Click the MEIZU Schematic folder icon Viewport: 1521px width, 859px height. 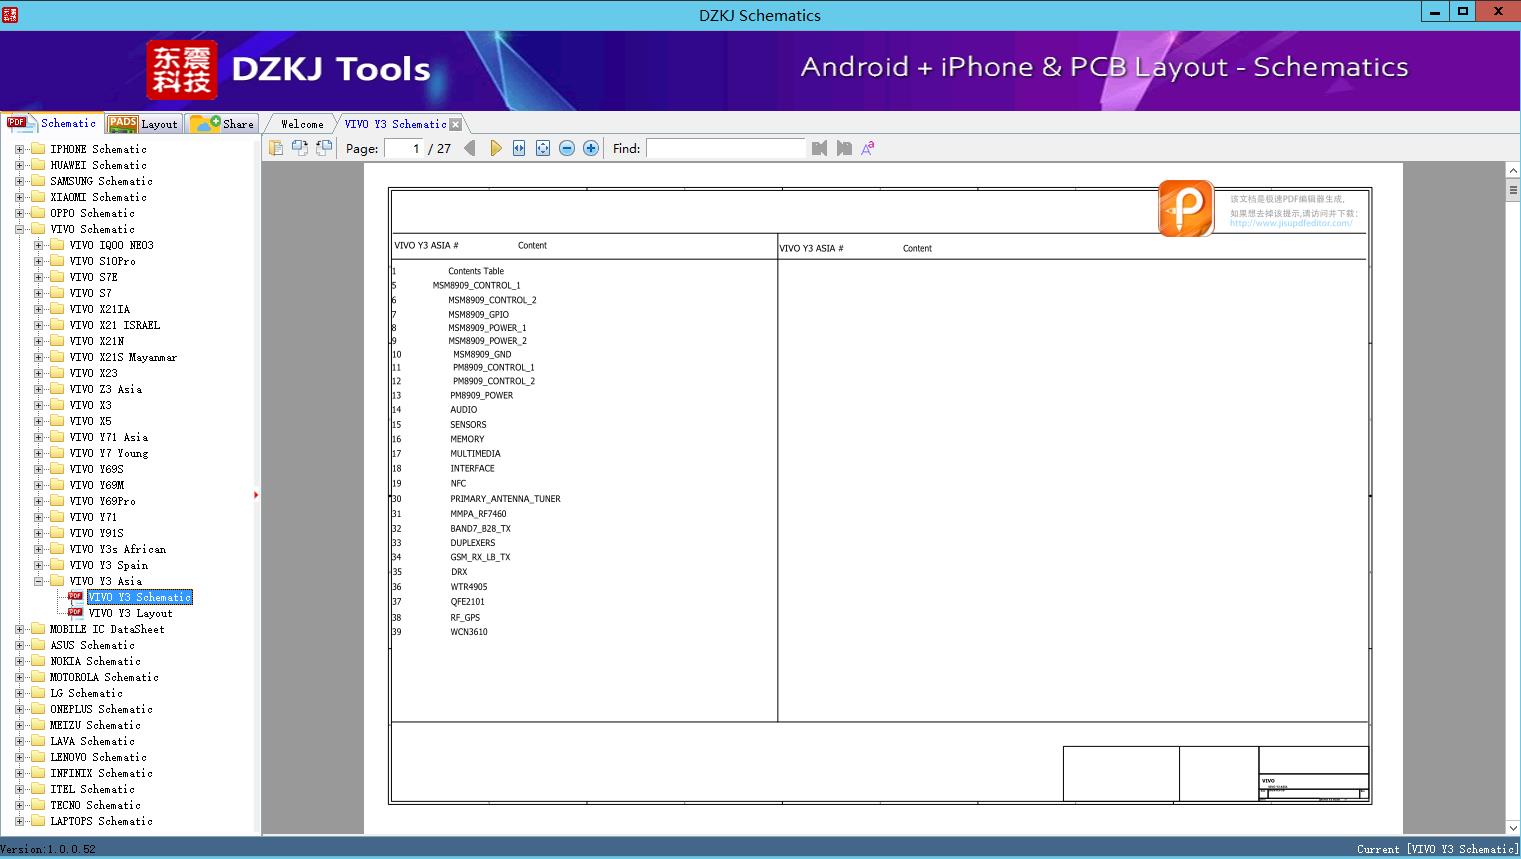click(x=38, y=725)
